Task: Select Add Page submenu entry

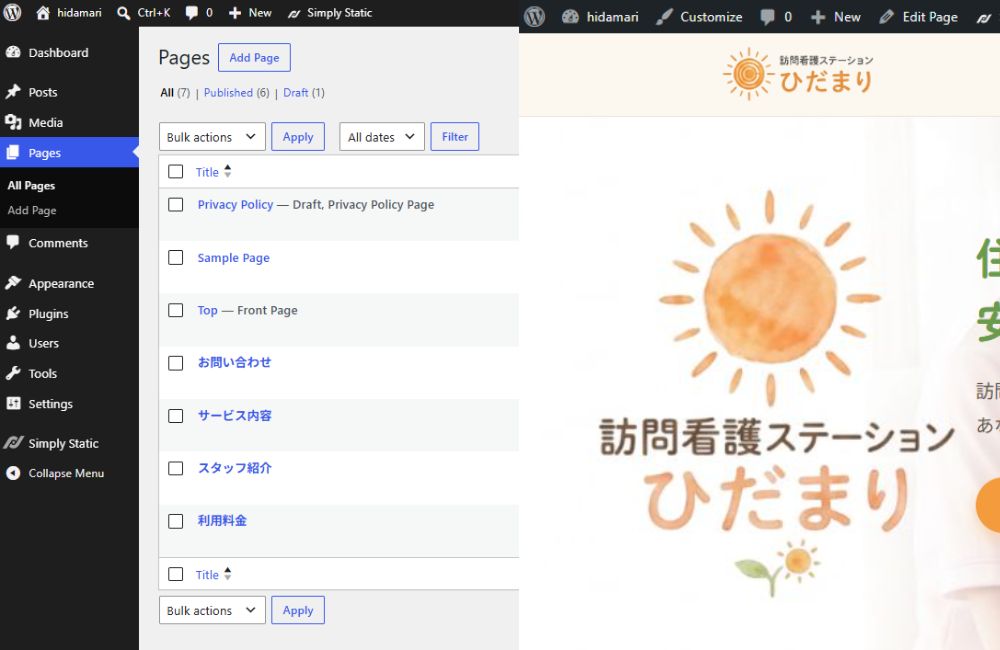Action: pyautogui.click(x=32, y=211)
